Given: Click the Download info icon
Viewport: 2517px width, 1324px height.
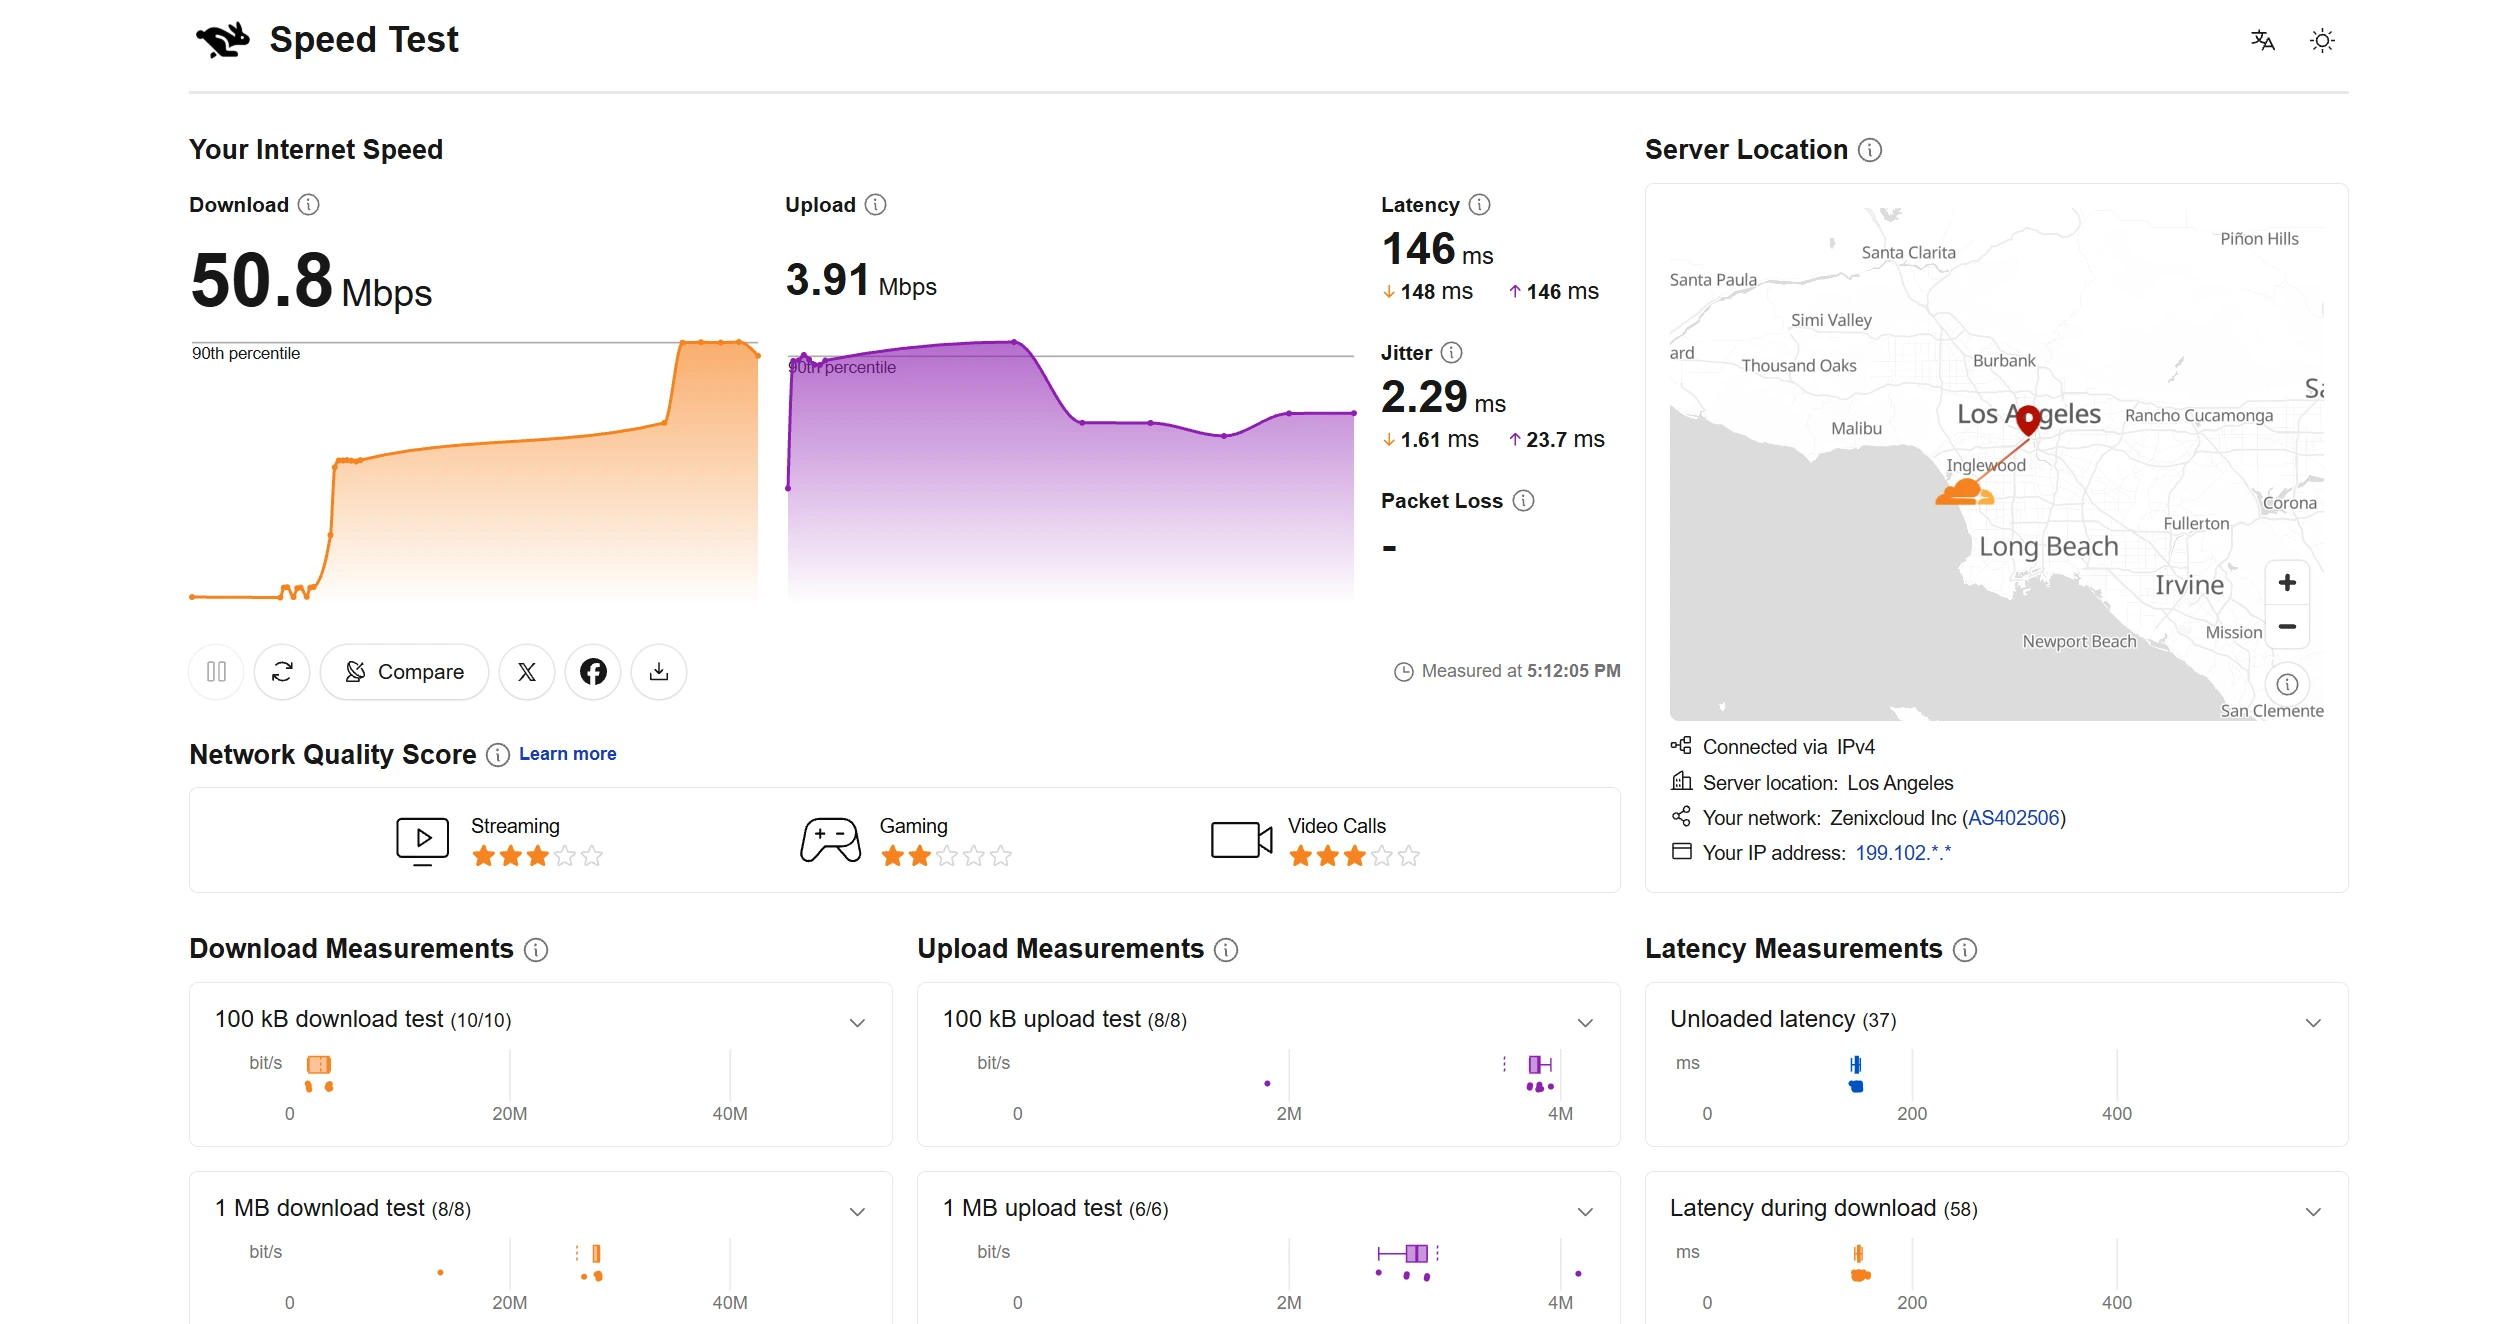Looking at the screenshot, I should click(309, 205).
